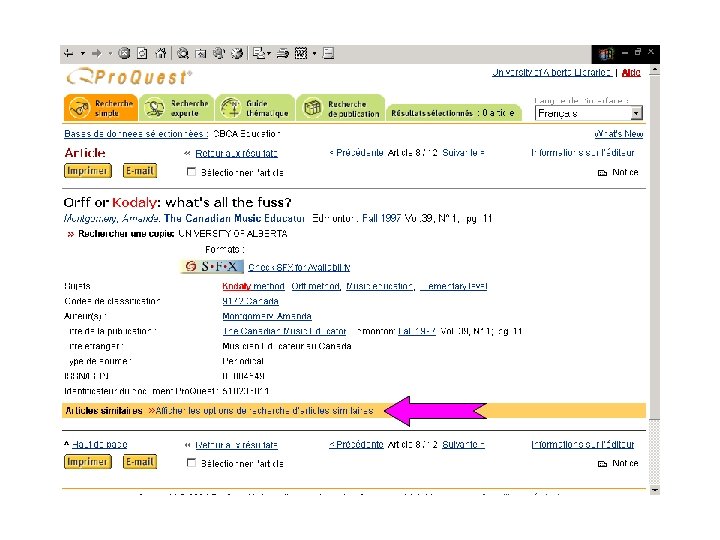Open the Recherche experte tab
720x540 pixels.
click(x=177, y=108)
